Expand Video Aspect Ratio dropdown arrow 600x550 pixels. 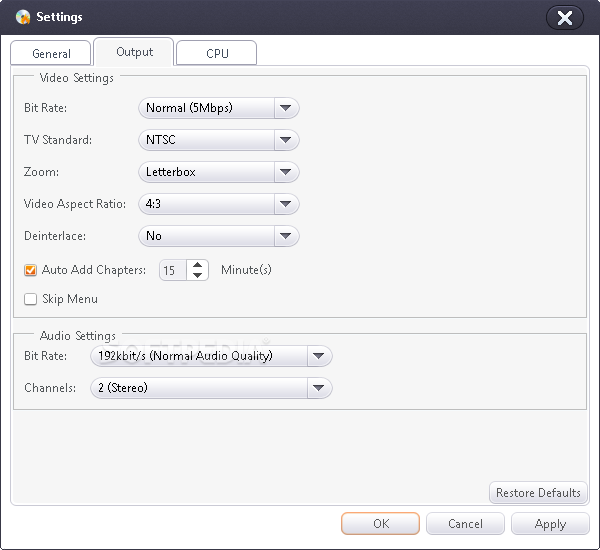tap(286, 204)
